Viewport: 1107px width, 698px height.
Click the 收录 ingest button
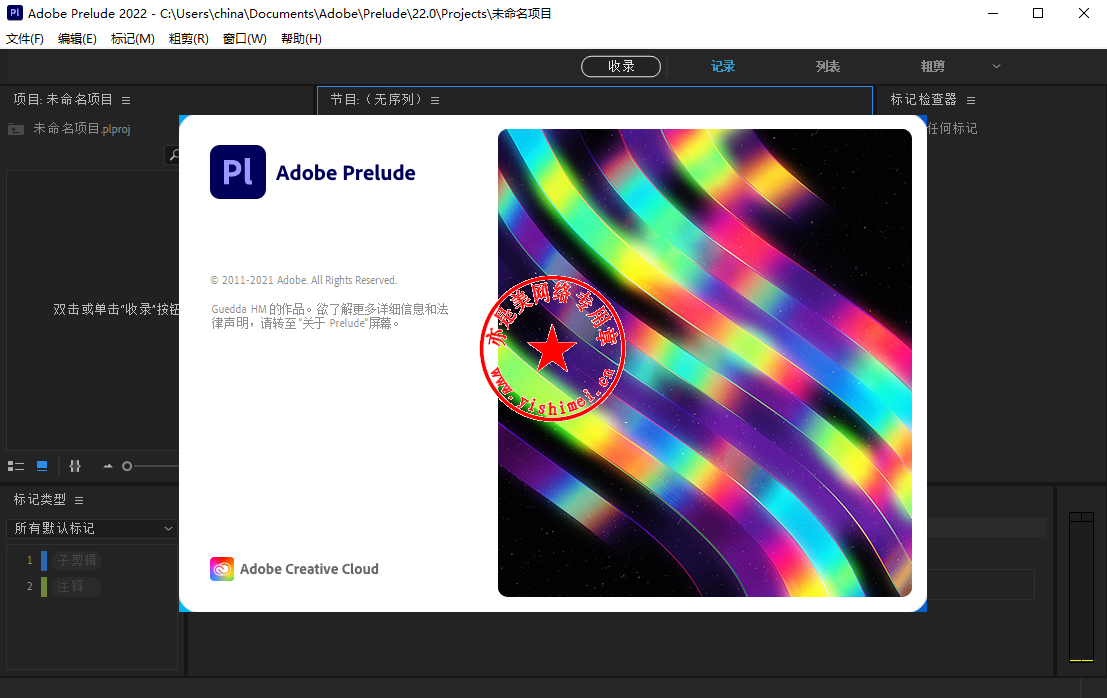click(x=621, y=66)
